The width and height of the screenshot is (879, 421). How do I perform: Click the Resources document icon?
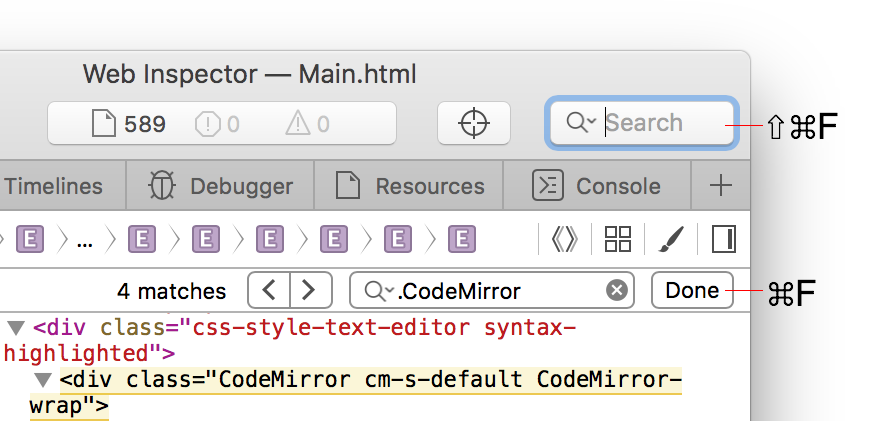348,186
